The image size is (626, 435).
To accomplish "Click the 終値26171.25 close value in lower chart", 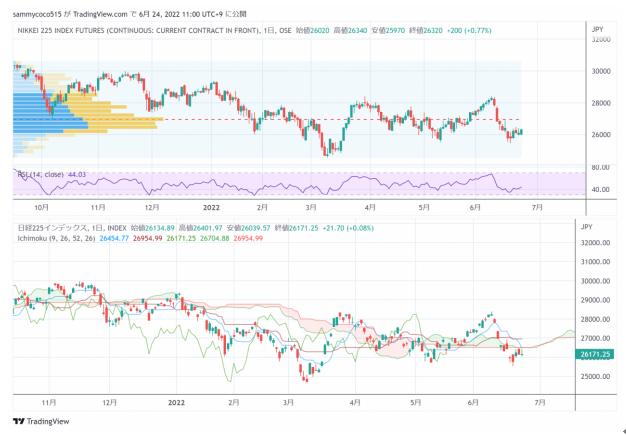I will pyautogui.click(x=296, y=228).
